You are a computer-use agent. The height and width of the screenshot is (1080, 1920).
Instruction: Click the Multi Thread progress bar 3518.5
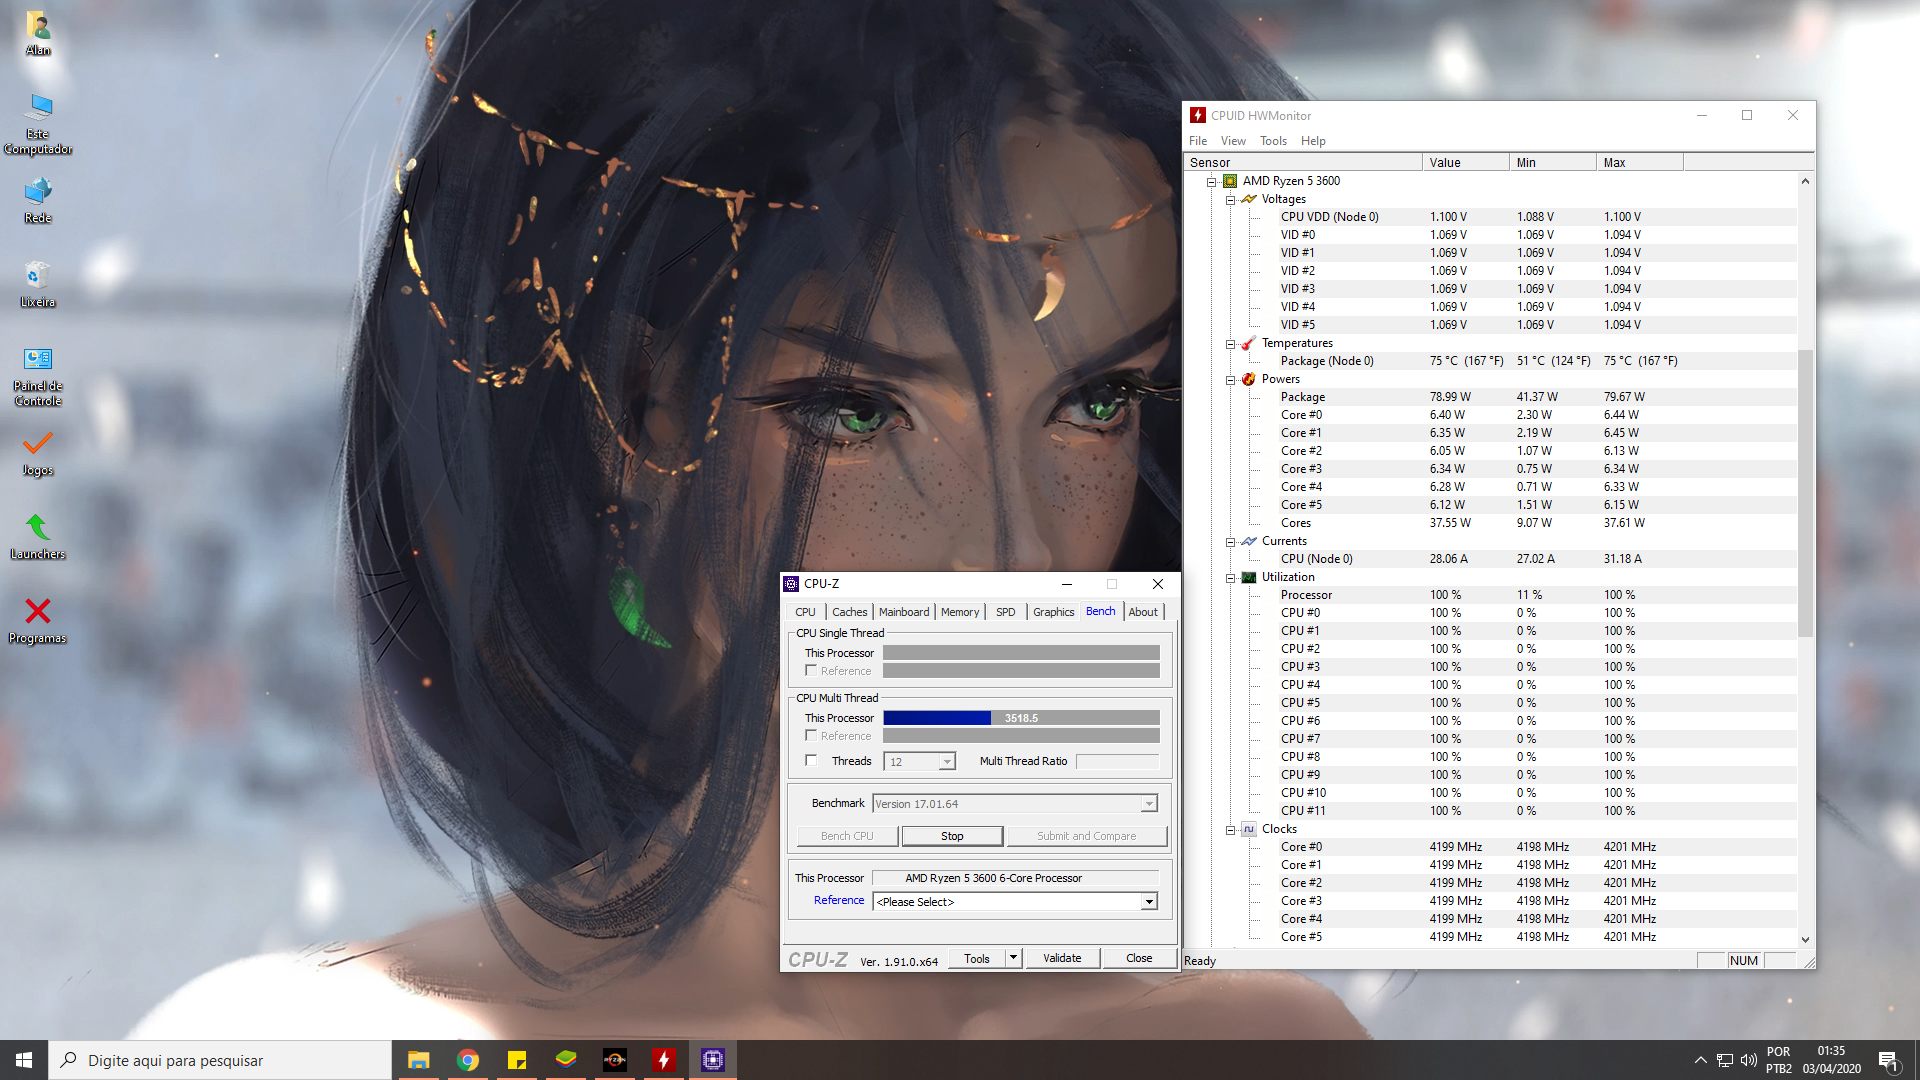[x=1021, y=718]
